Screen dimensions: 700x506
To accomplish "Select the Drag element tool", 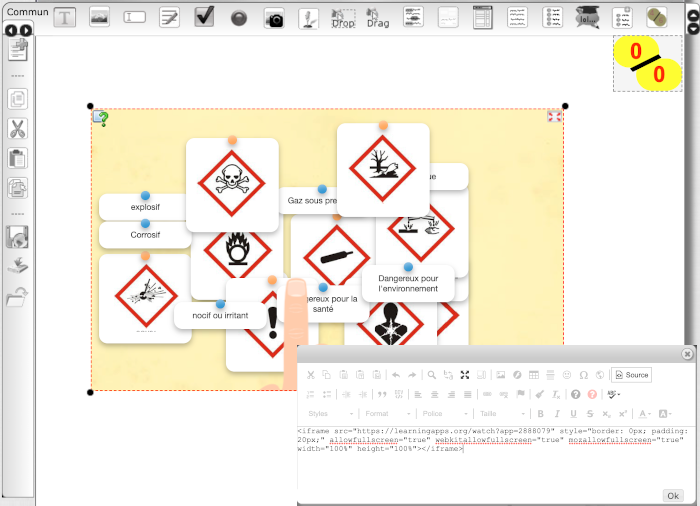I will (377, 18).
